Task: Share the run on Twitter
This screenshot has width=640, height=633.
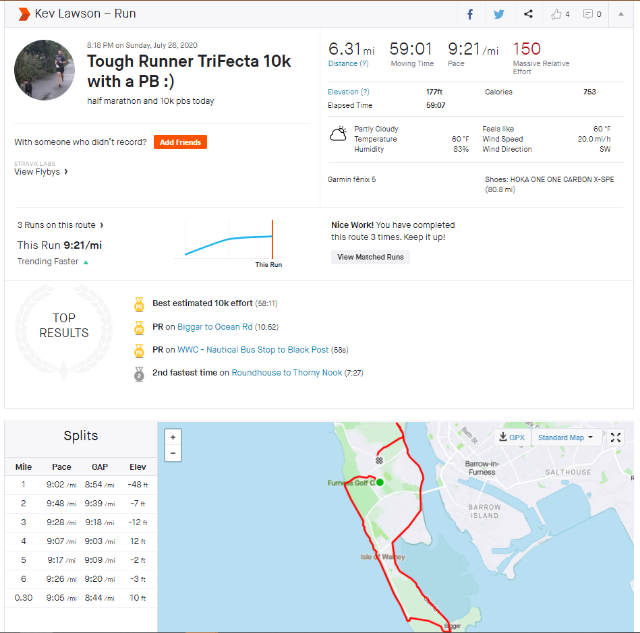Action: 499,14
